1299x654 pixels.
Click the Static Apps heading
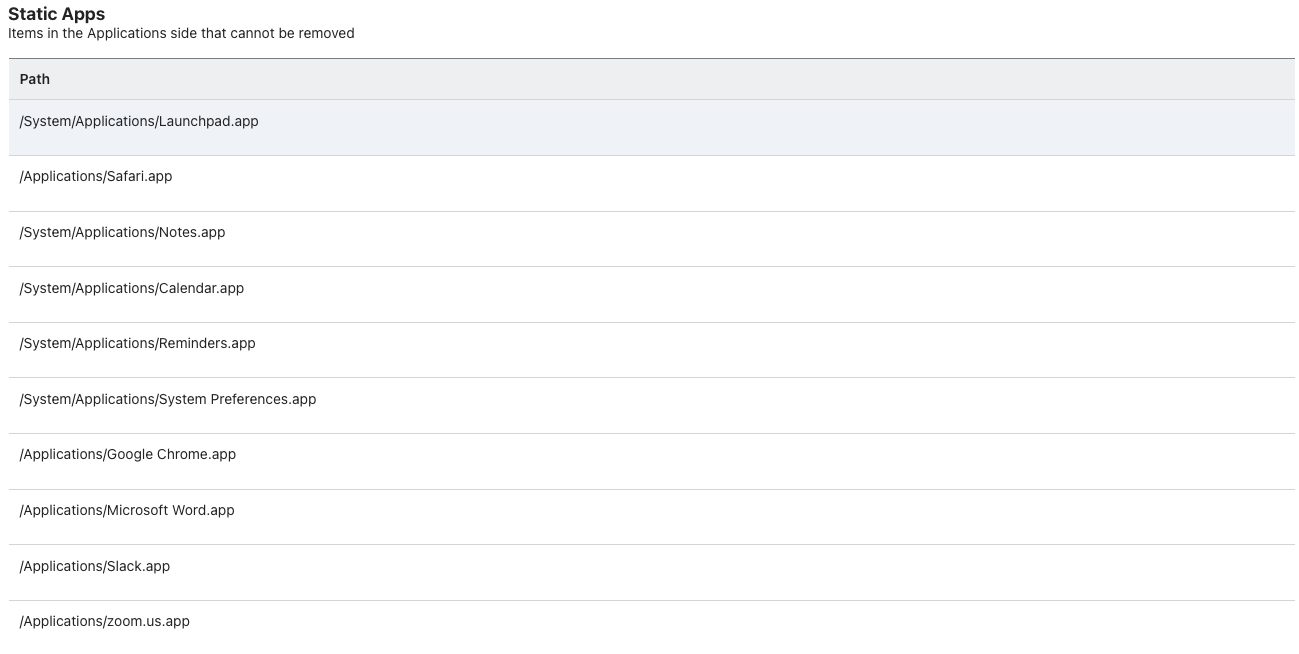(x=56, y=14)
